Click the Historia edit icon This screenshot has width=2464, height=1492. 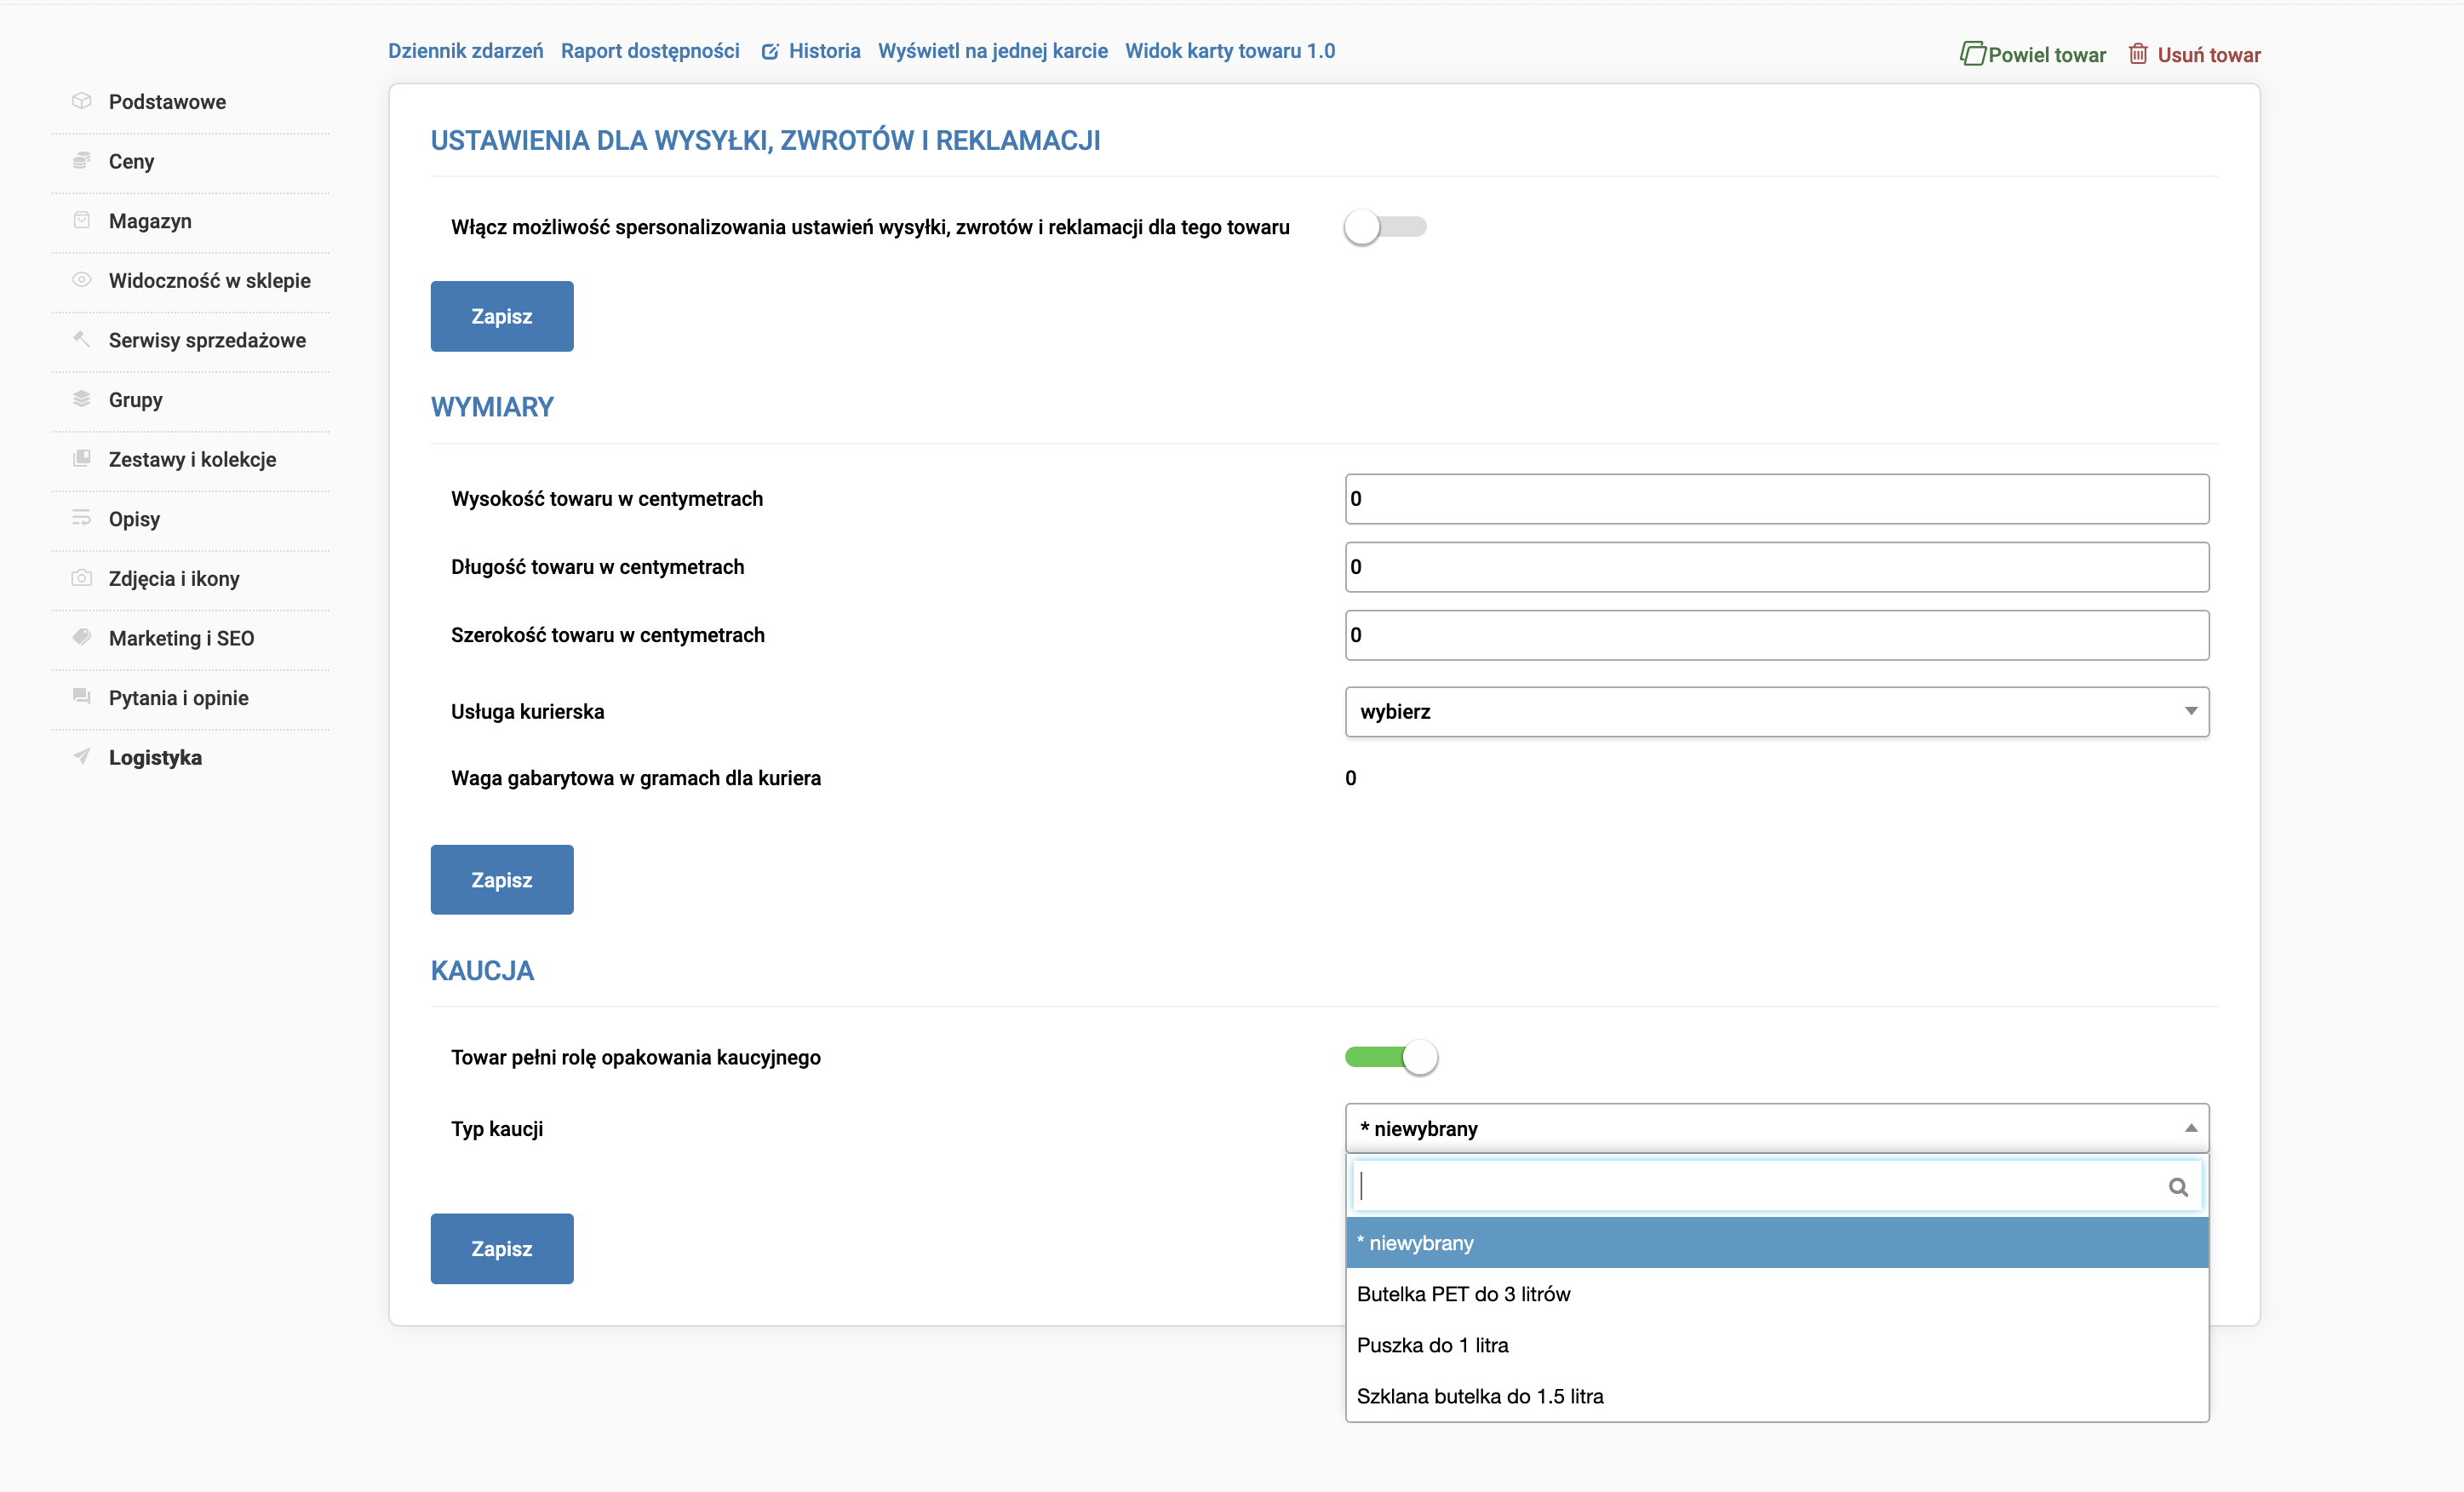(x=770, y=52)
